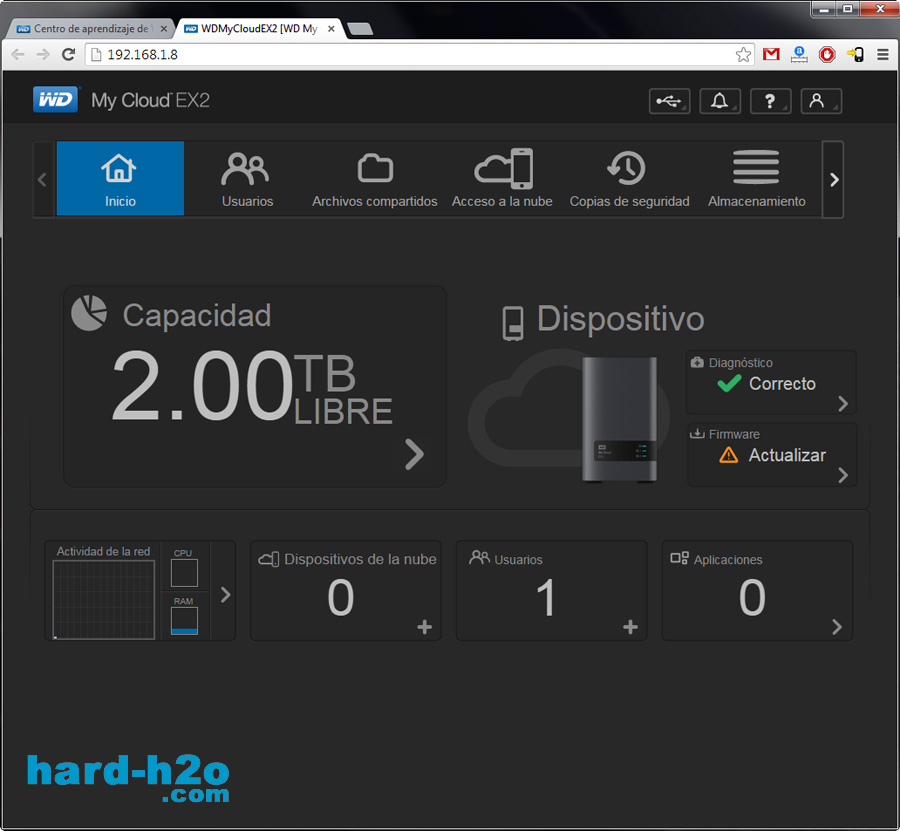Open Archivos compartidos tab
The width and height of the screenshot is (900, 831).
click(x=375, y=178)
